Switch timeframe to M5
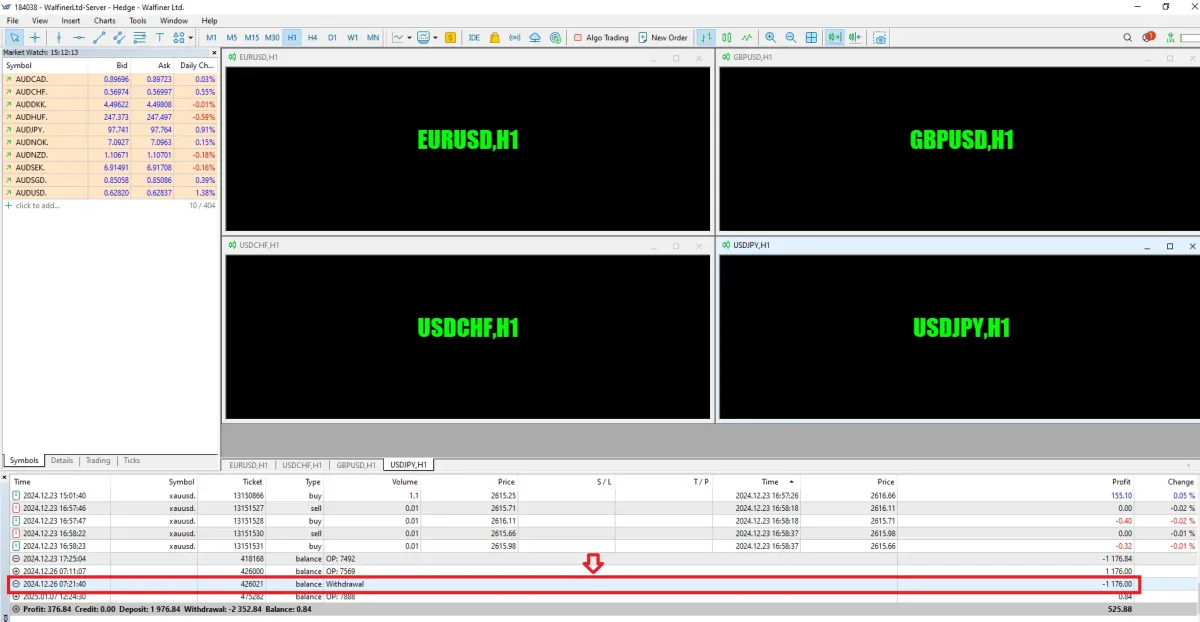The height and width of the screenshot is (622, 1200). click(x=231, y=37)
